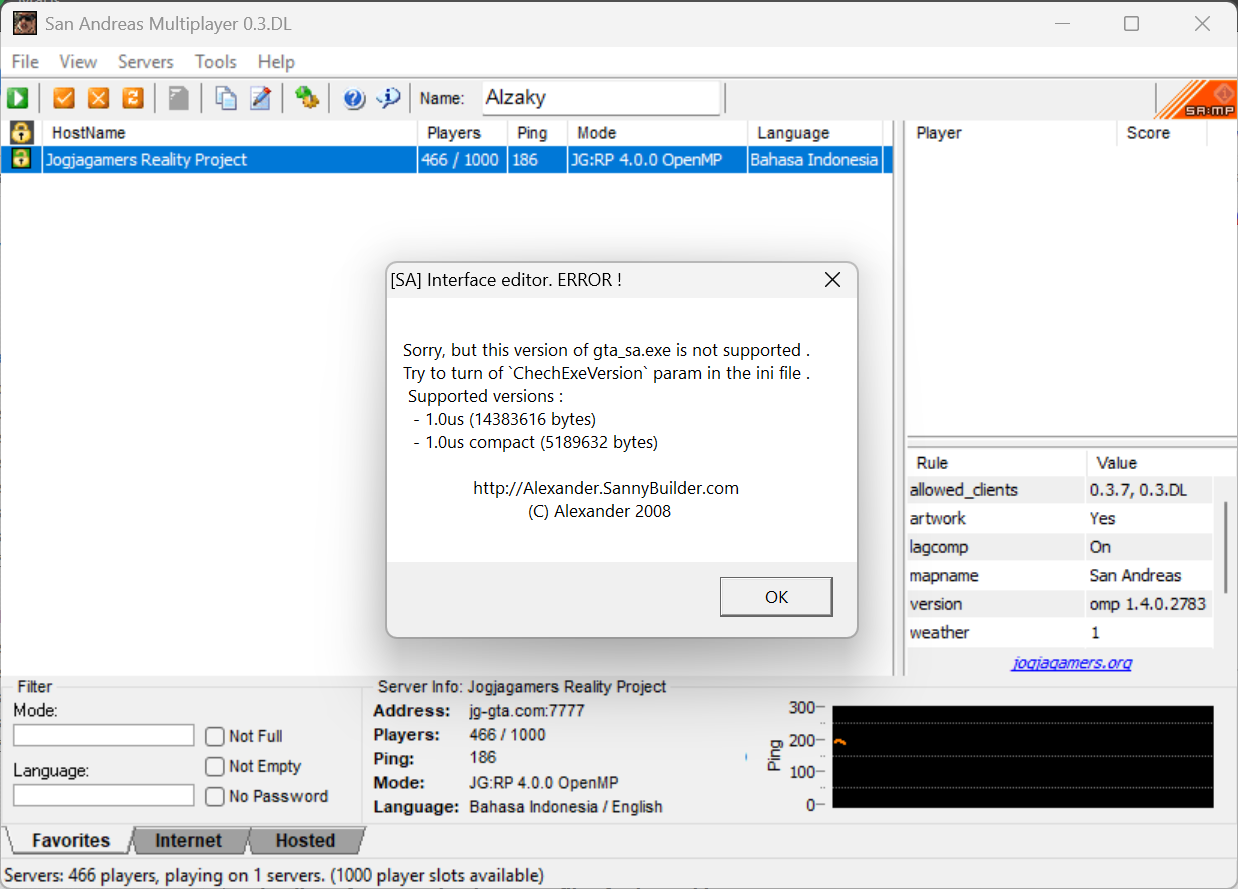Open the jogjagamers.org link
Screen dimensions: 1238x889
(x=1071, y=662)
